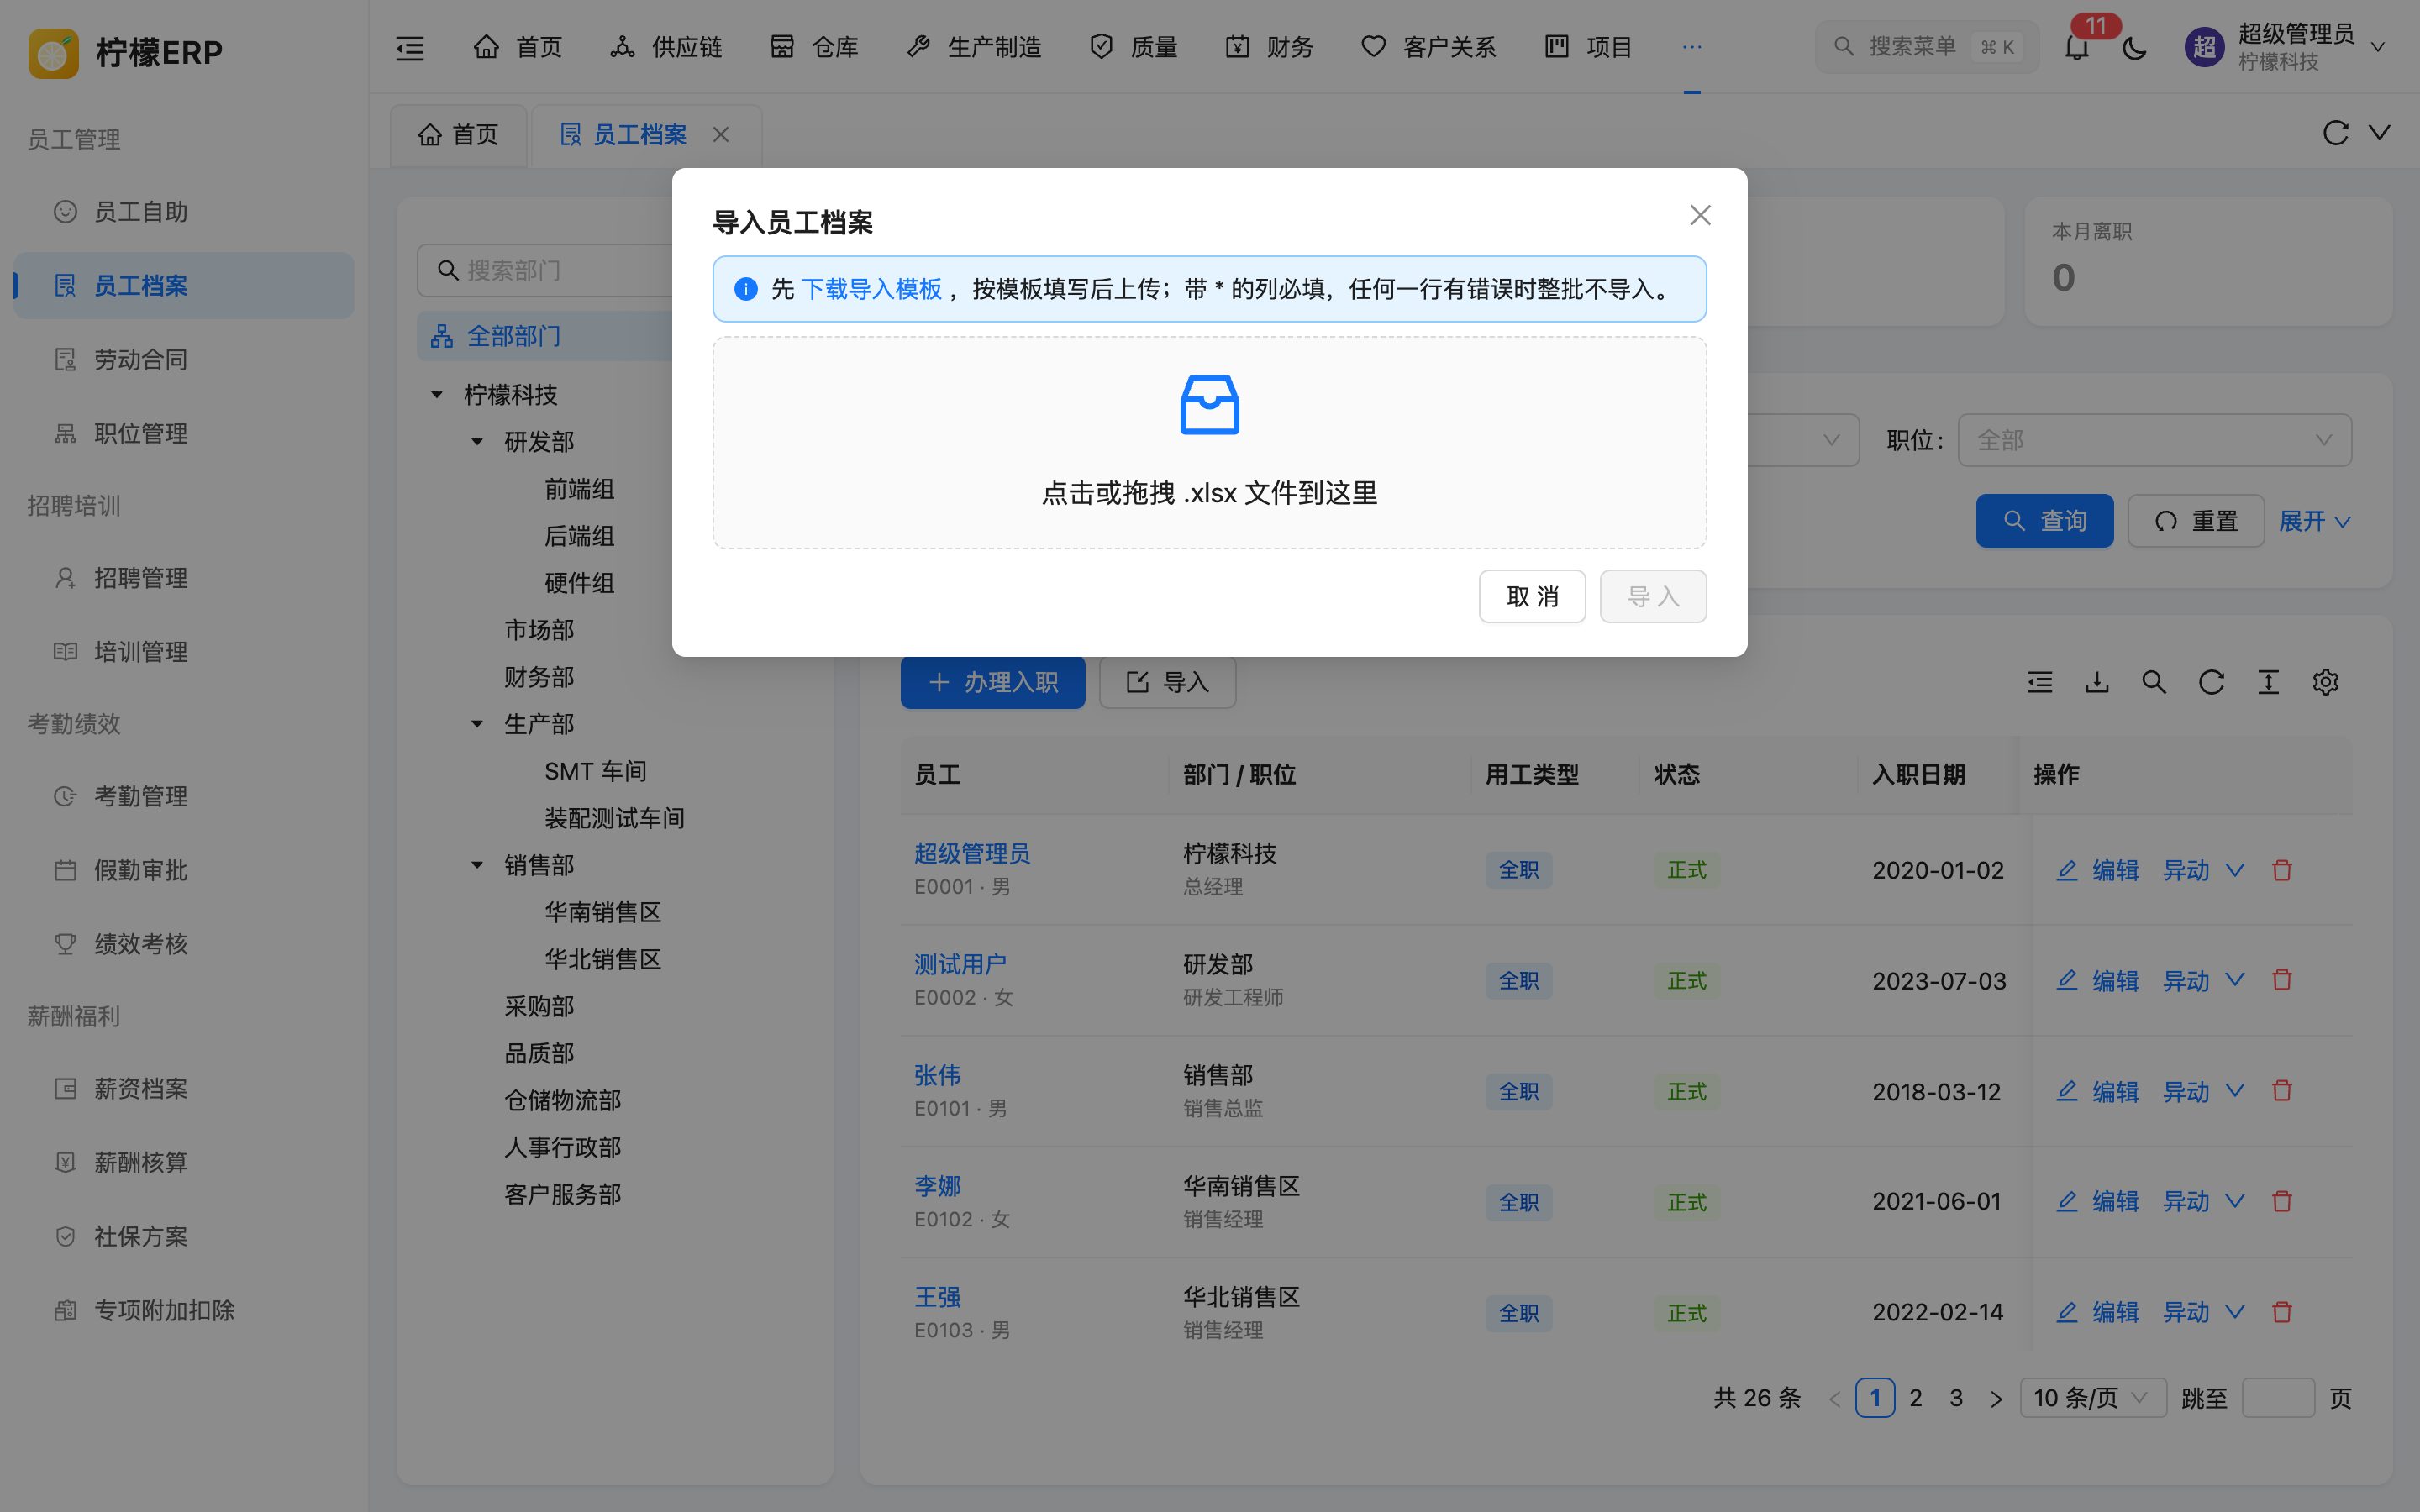Switch to the 首页 tab
Image resolution: width=2420 pixels, height=1512 pixels.
tap(458, 135)
